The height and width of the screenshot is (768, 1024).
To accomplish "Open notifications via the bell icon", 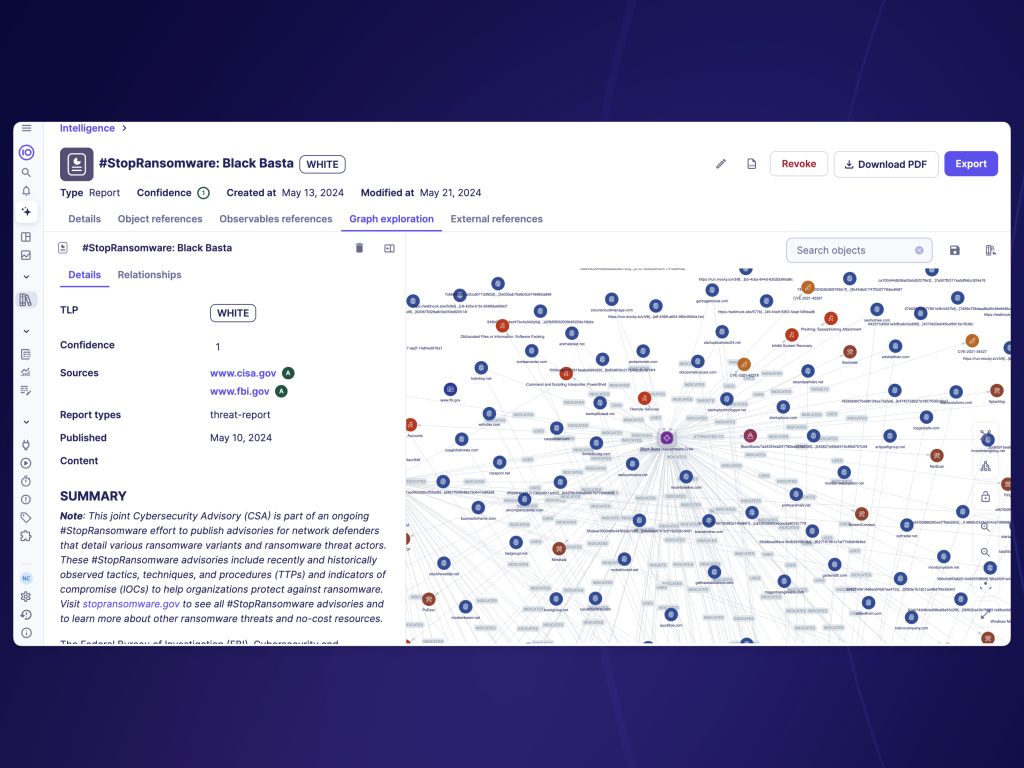I will (x=26, y=191).
